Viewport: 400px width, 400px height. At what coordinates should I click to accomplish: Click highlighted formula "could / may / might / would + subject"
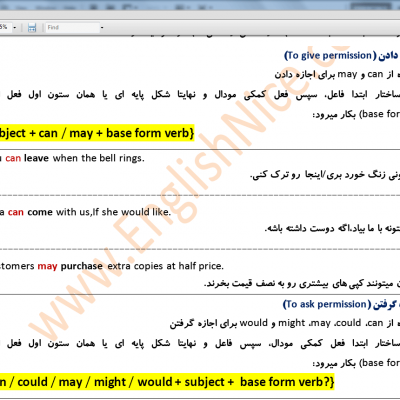coord(121,382)
